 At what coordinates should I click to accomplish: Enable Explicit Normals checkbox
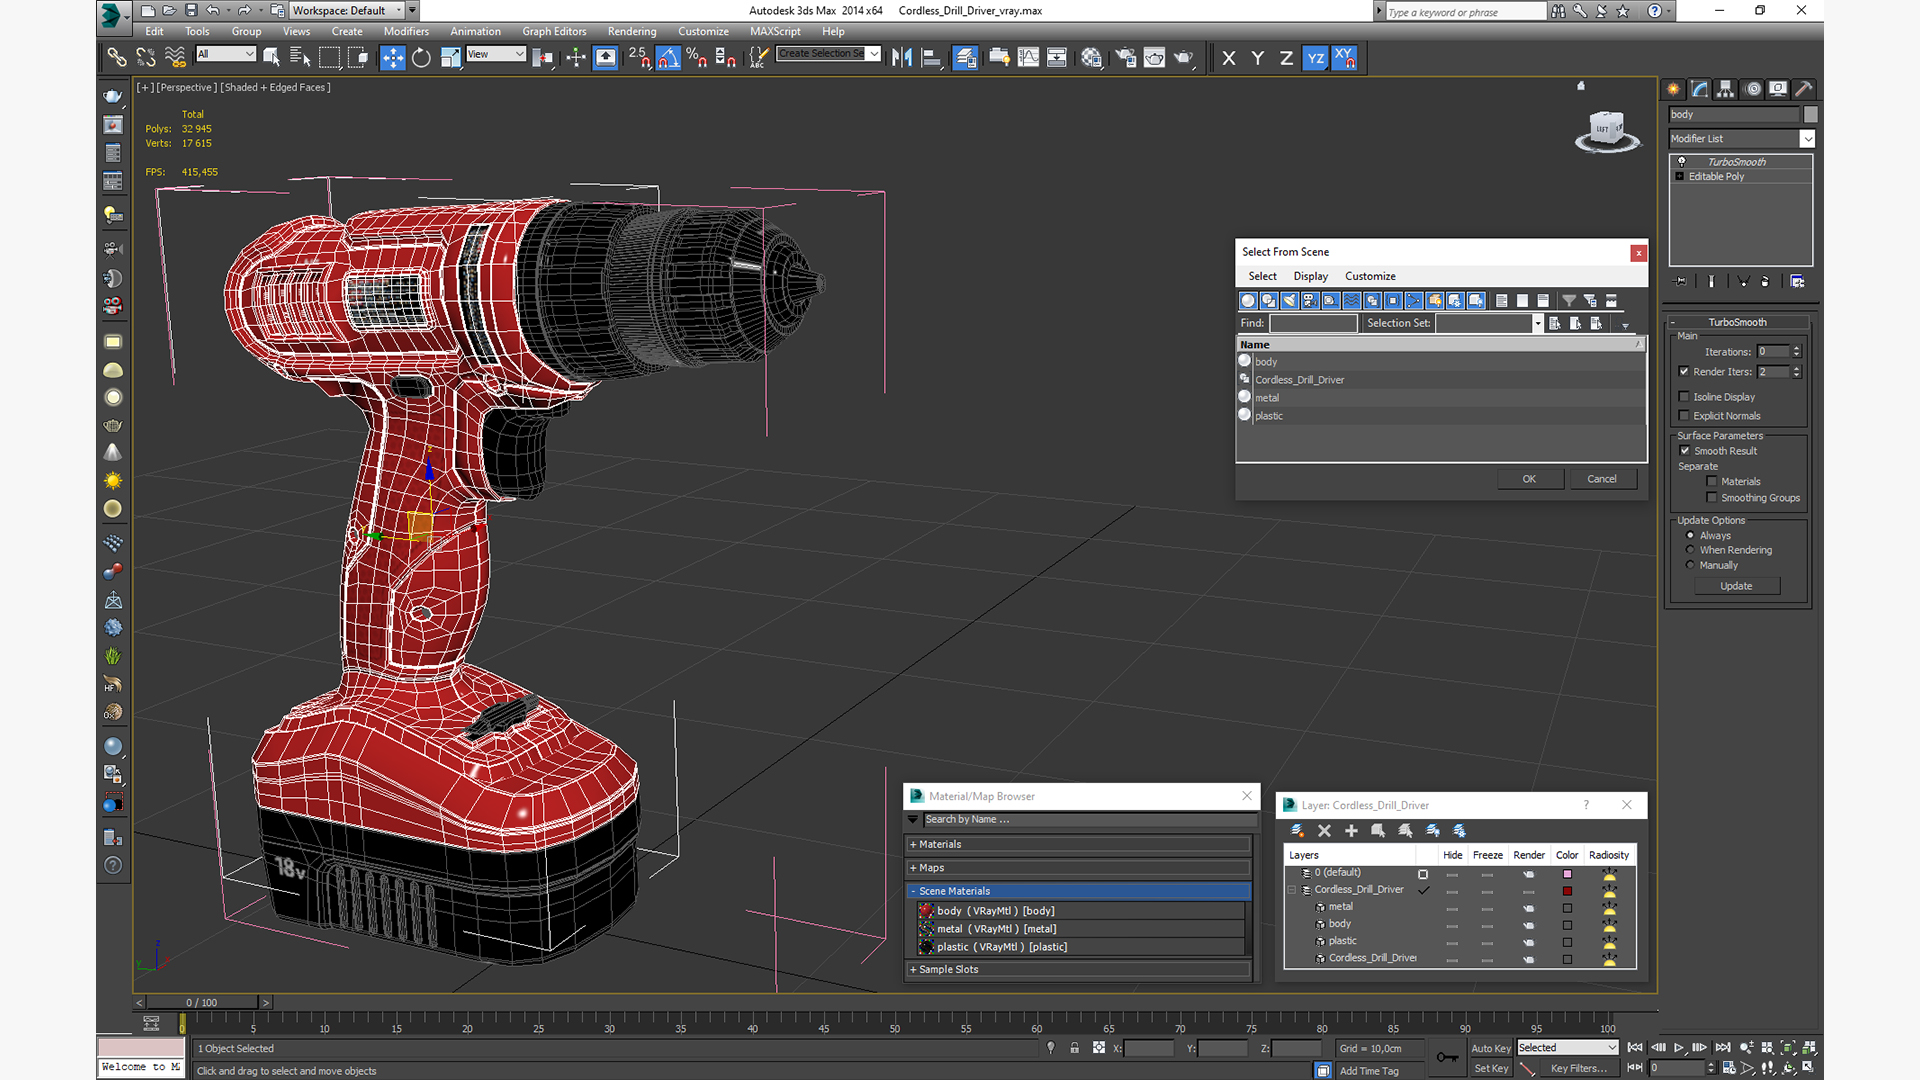pos(1684,416)
